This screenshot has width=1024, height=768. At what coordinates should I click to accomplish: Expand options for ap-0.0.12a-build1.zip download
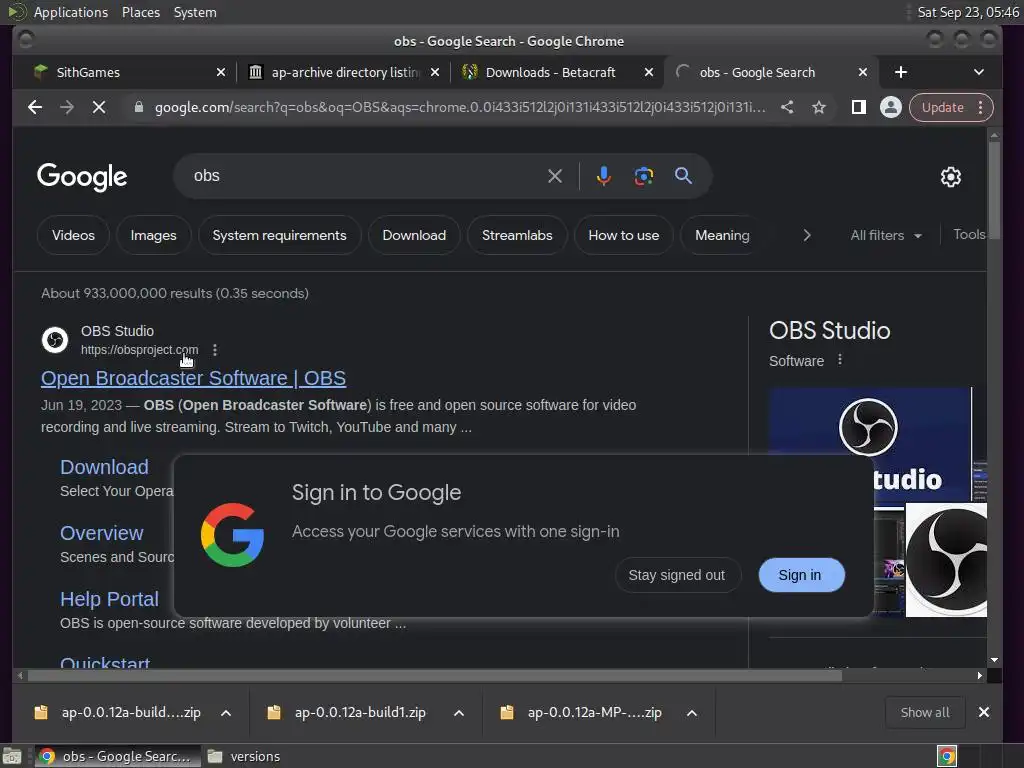click(x=459, y=713)
